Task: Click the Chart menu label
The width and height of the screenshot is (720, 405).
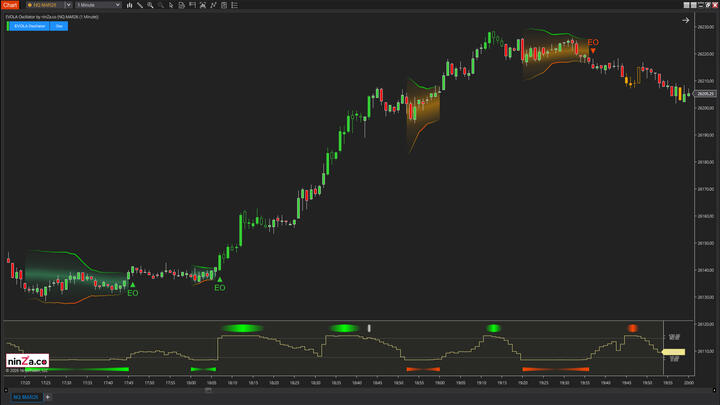Action: tap(9, 5)
